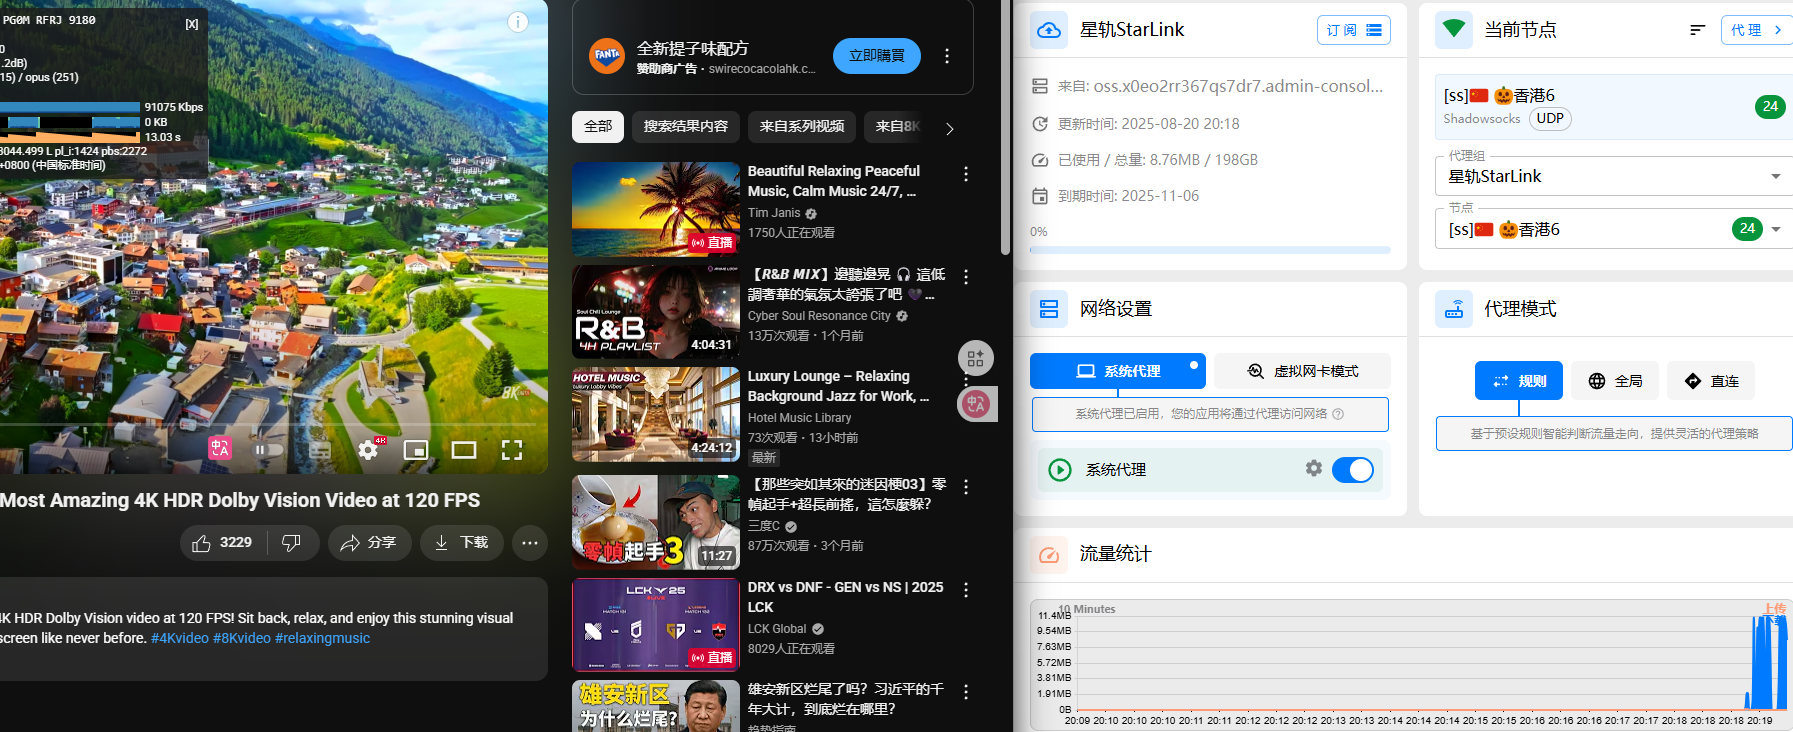Open more actions beside the 下载 button
Image resolution: width=1793 pixels, height=732 pixels.
tap(530, 543)
